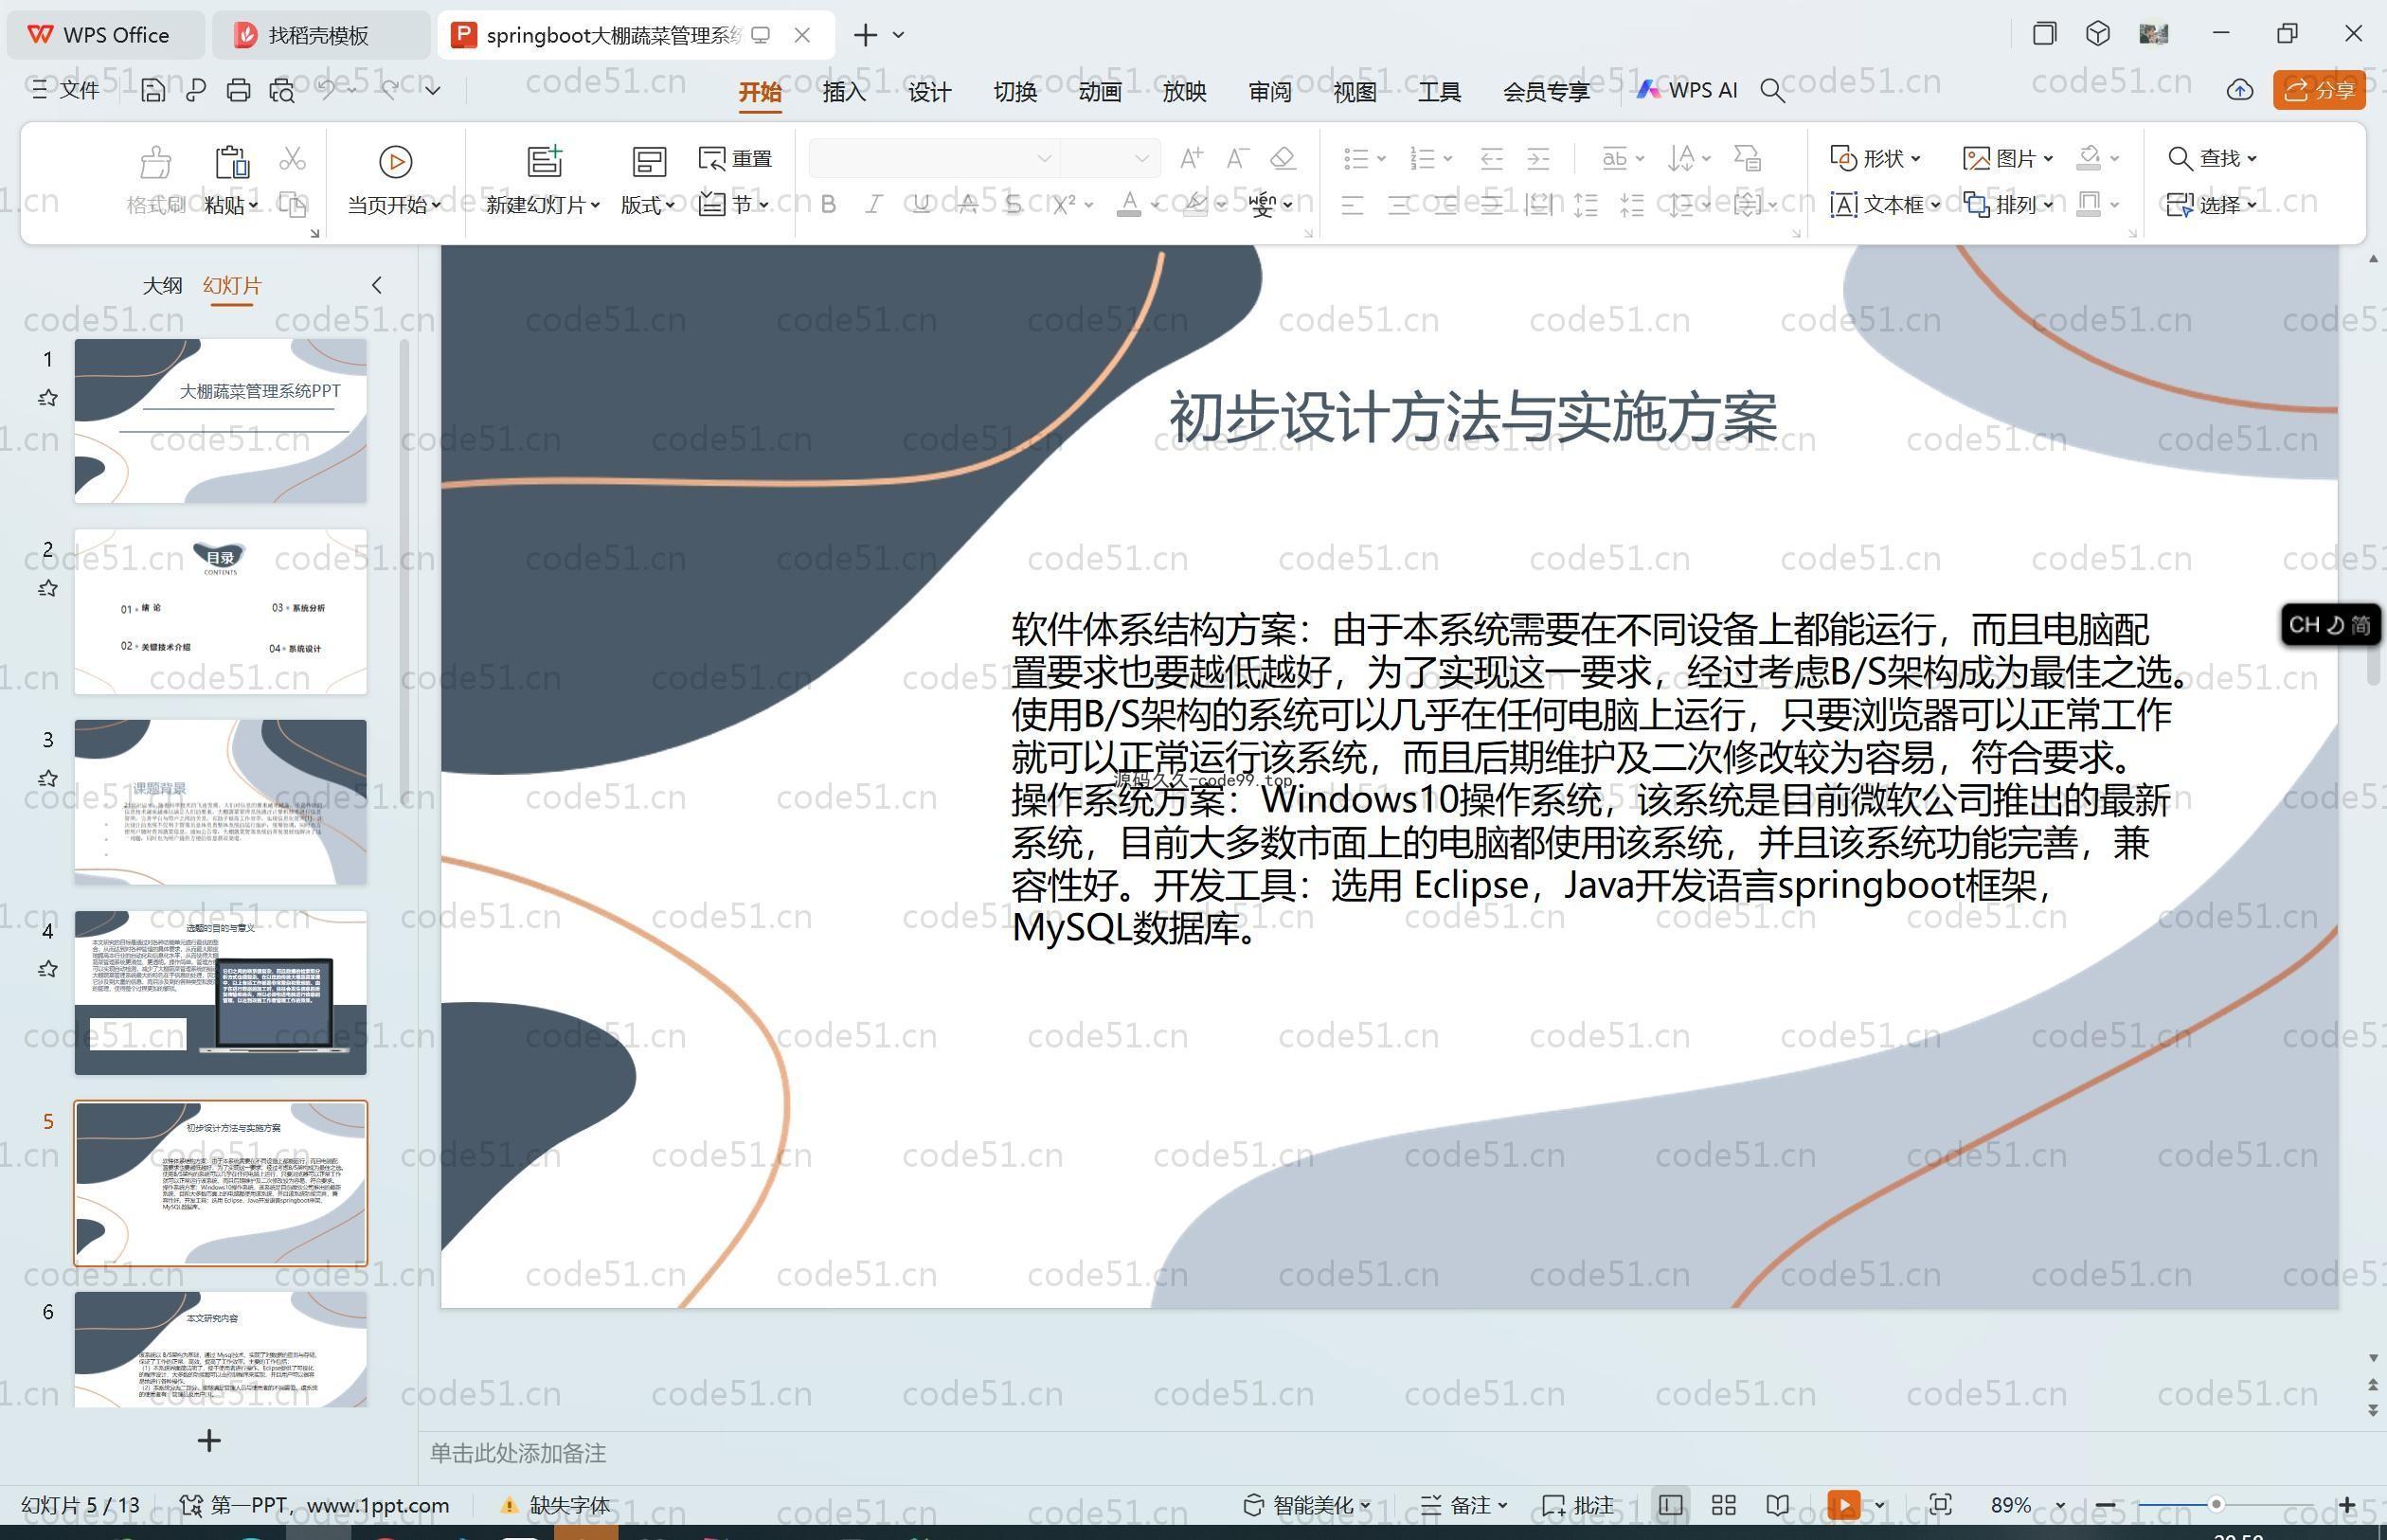Open the Picture (图片) dropdown
The height and width of the screenshot is (1540, 2387).
pos(2009,158)
